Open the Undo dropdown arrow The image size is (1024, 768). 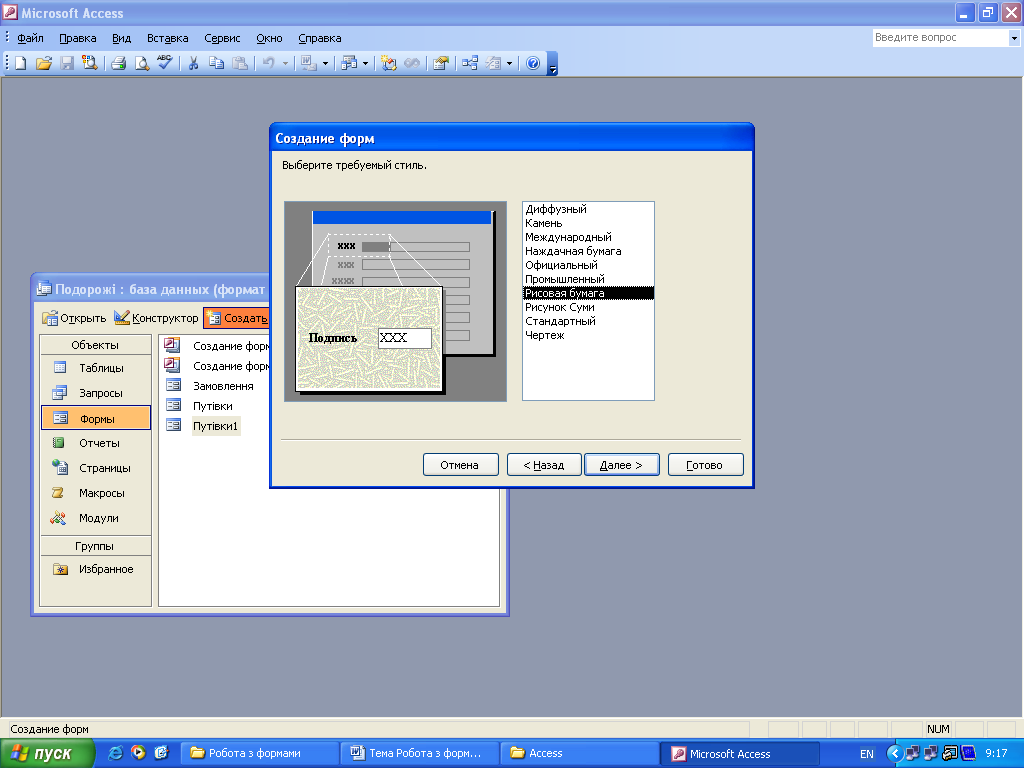pyautogui.click(x=285, y=64)
